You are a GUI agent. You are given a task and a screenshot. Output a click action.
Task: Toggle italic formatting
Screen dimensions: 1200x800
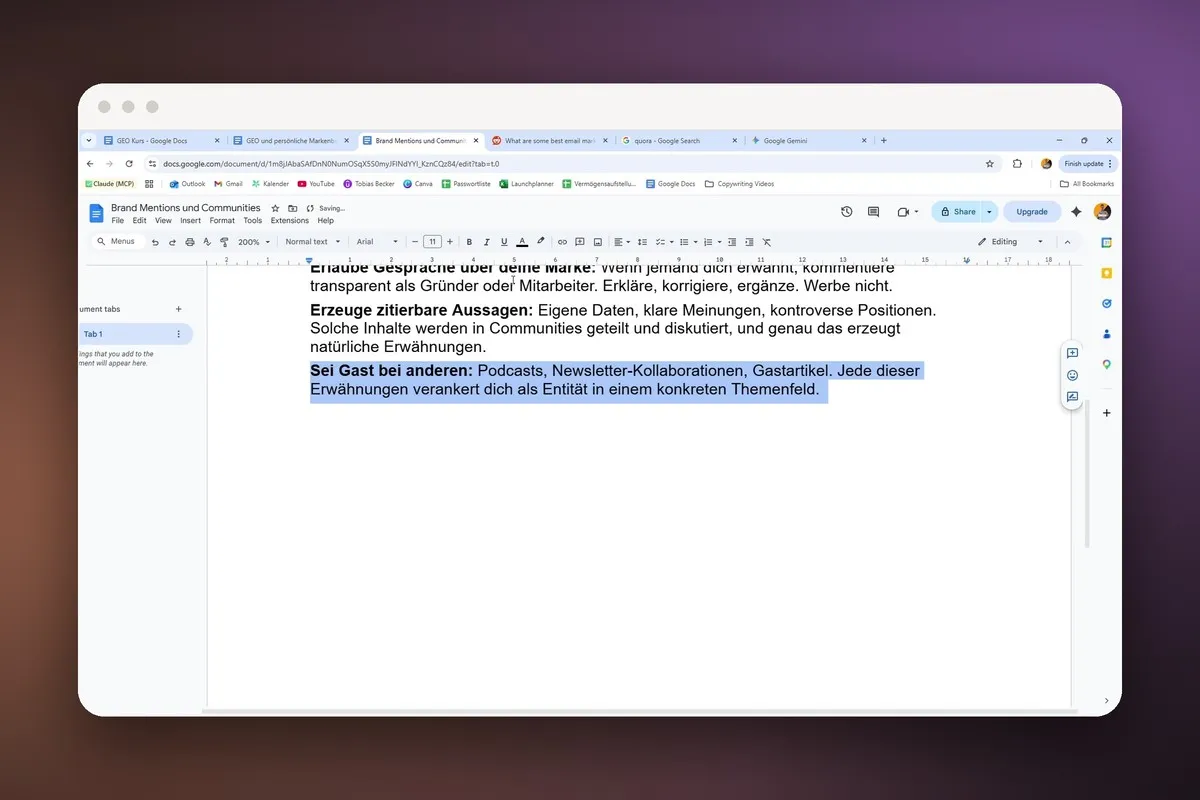pos(486,242)
